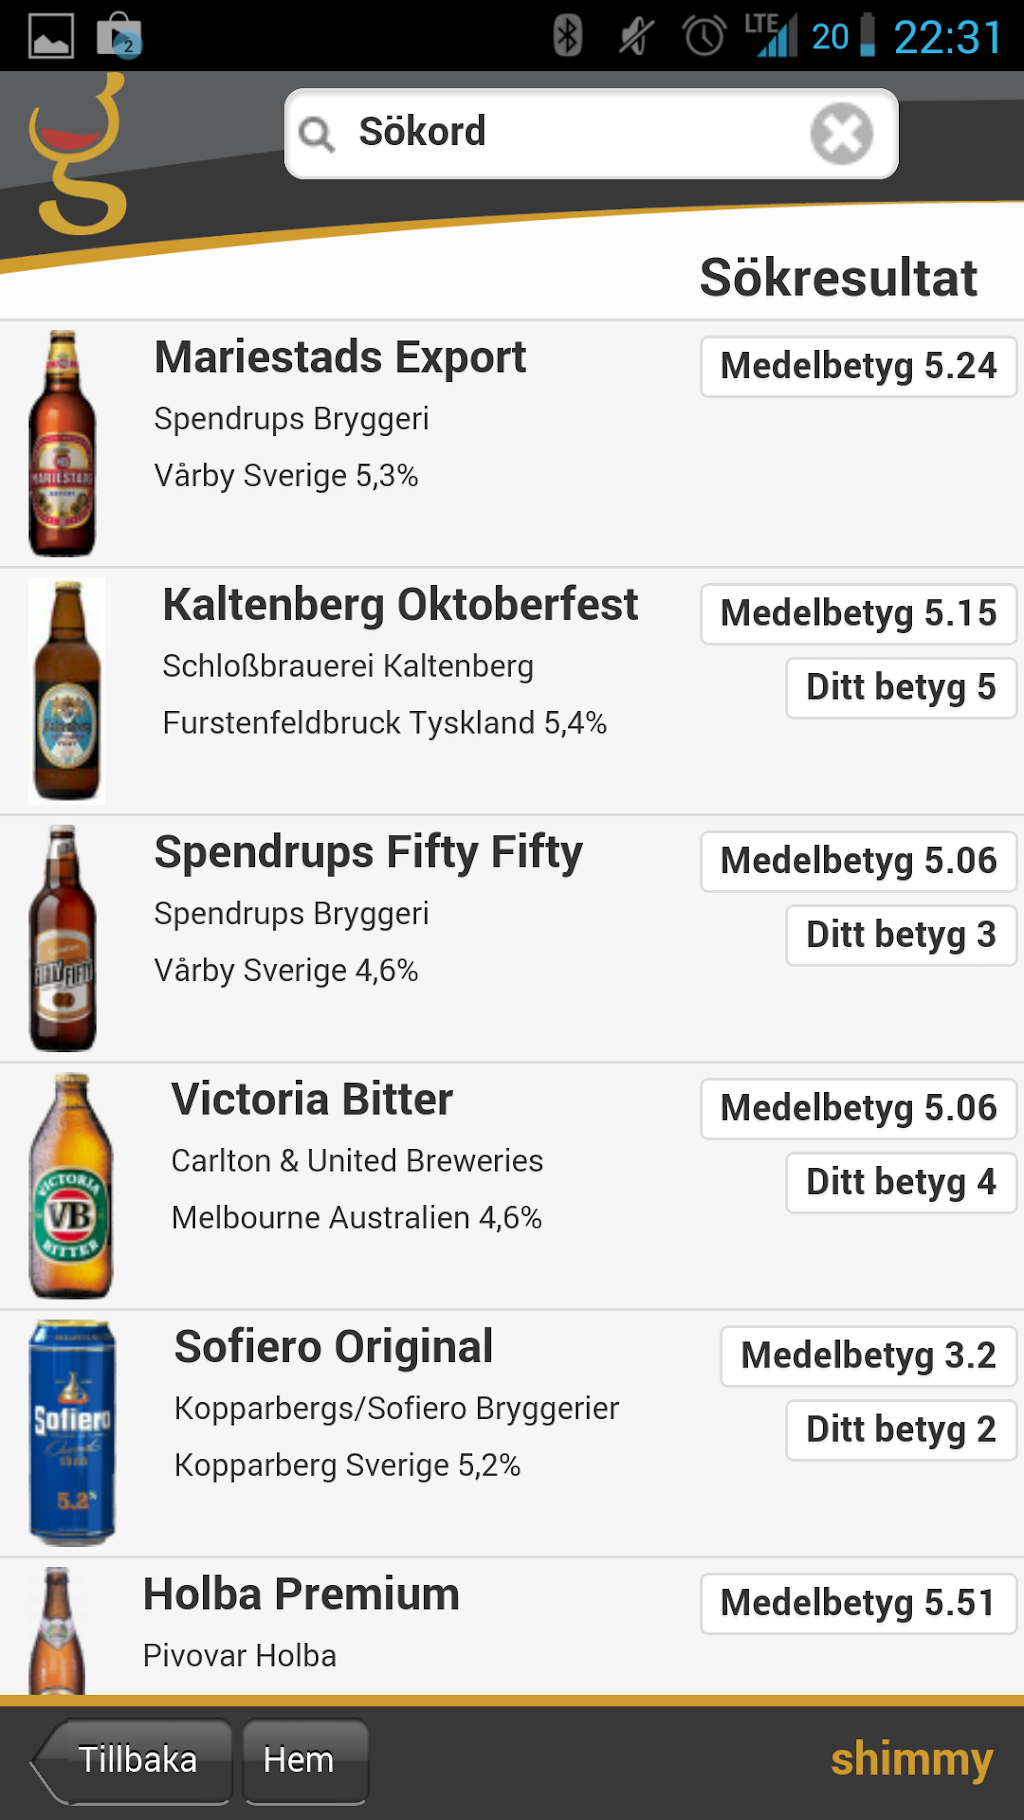Open the Play Store updates notification
Screen dimensions: 1024x1820
pos(119,37)
